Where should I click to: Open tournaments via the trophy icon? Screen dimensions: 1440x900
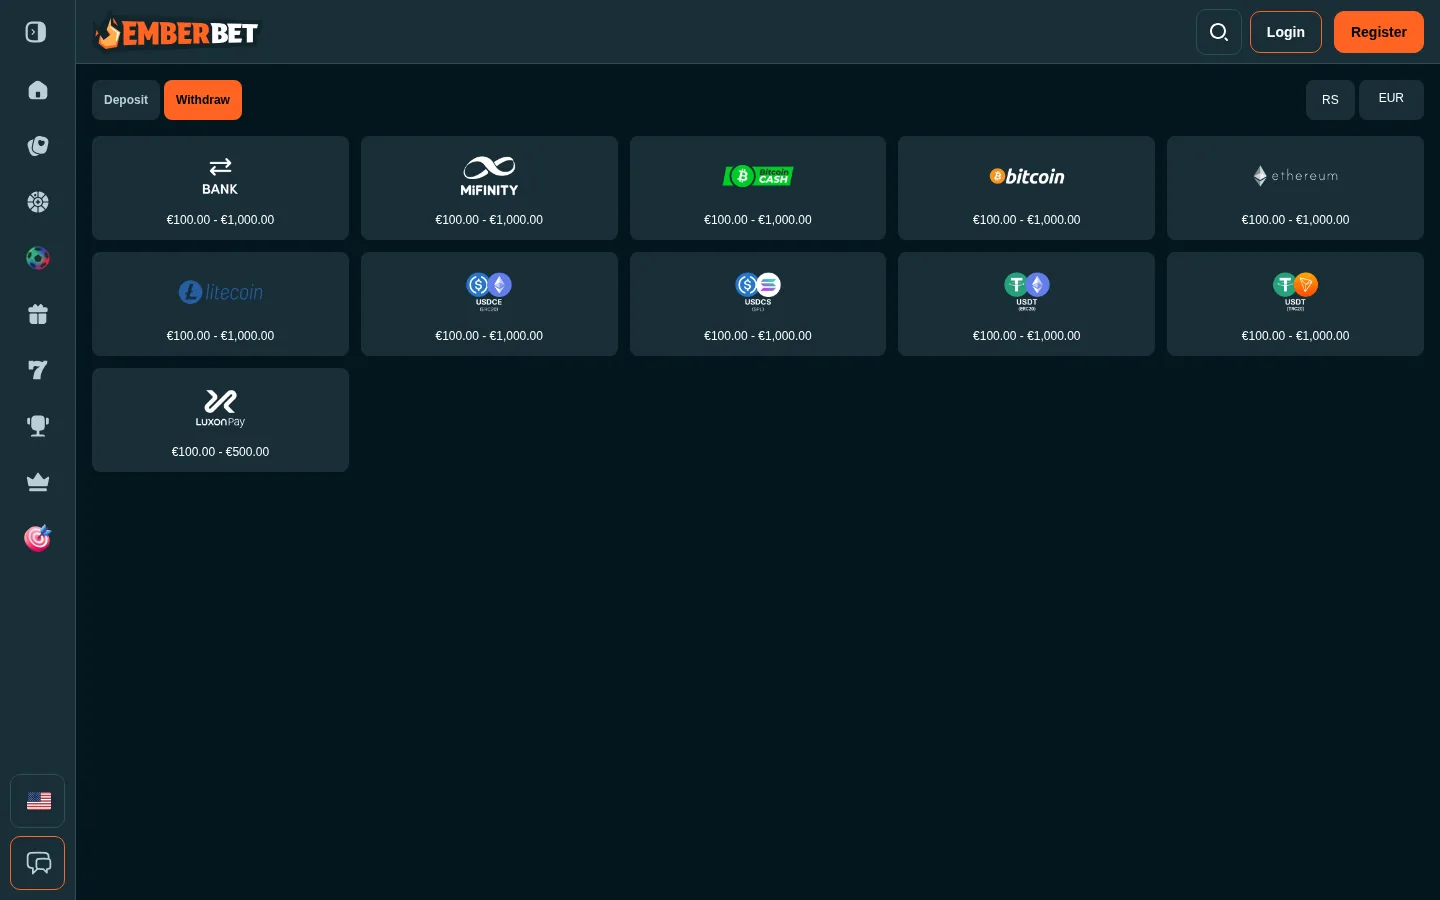tap(38, 426)
